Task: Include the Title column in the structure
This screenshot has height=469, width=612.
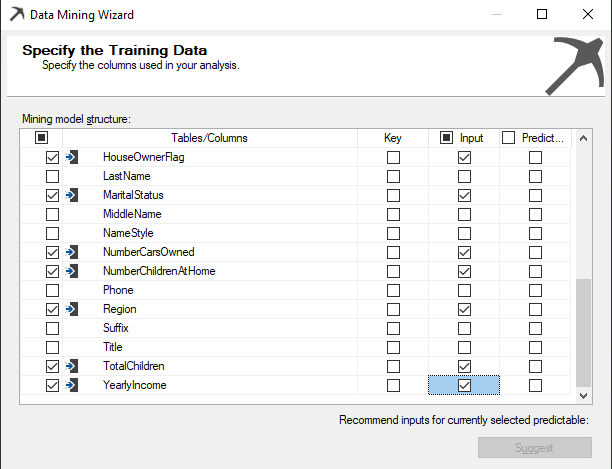Action: point(52,347)
